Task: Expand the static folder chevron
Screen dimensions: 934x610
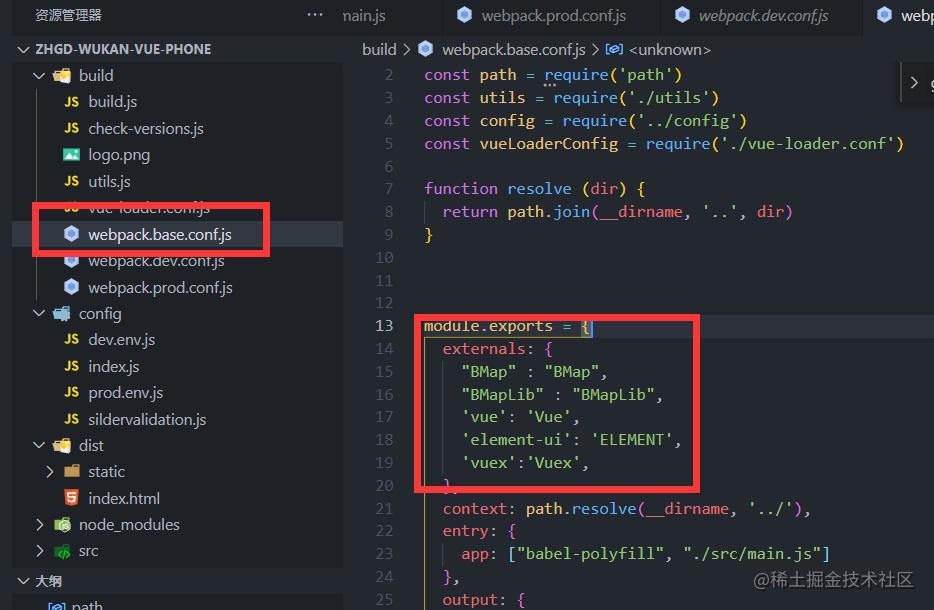Action: tap(50, 472)
